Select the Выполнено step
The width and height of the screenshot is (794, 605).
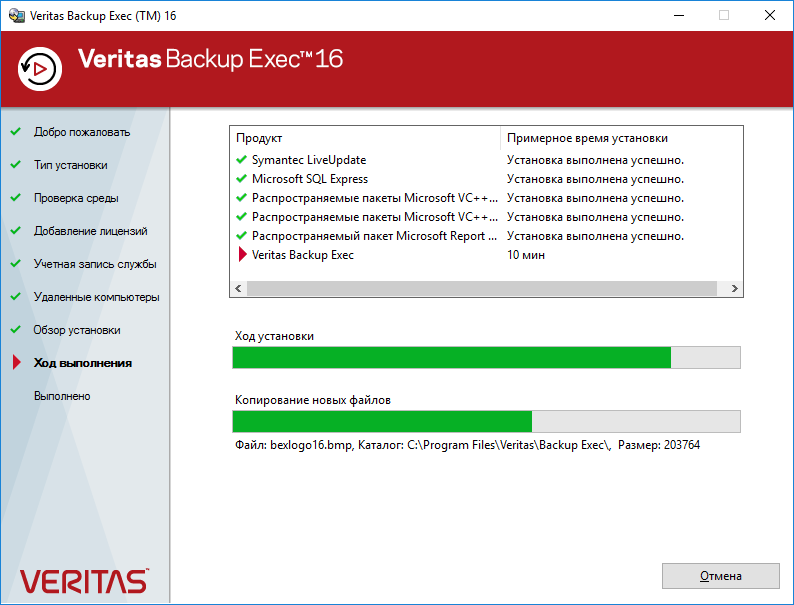click(62, 396)
